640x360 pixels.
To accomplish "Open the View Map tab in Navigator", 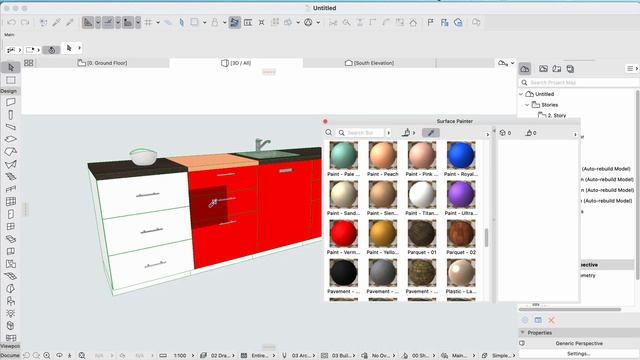I will [x=543, y=69].
